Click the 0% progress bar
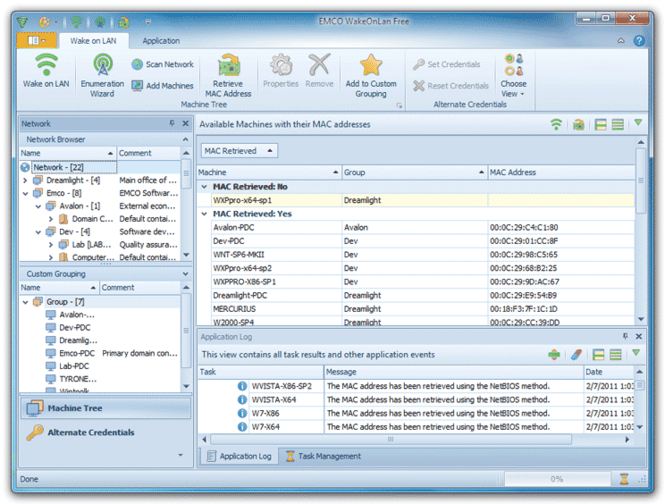The image size is (665, 504). point(556,479)
